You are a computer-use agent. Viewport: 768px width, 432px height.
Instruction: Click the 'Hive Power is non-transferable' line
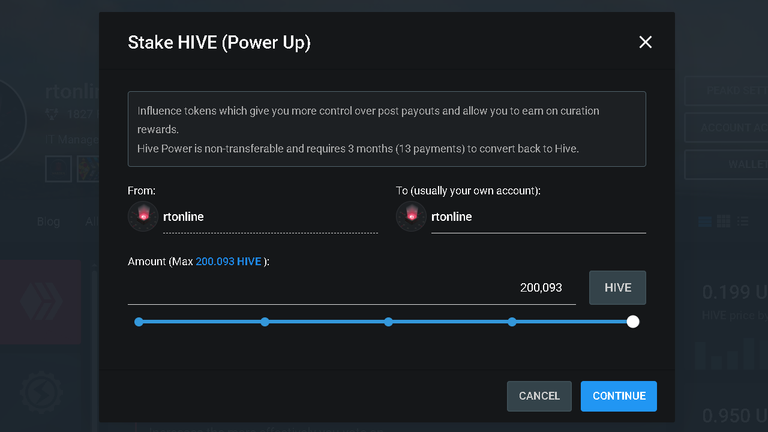(x=358, y=148)
